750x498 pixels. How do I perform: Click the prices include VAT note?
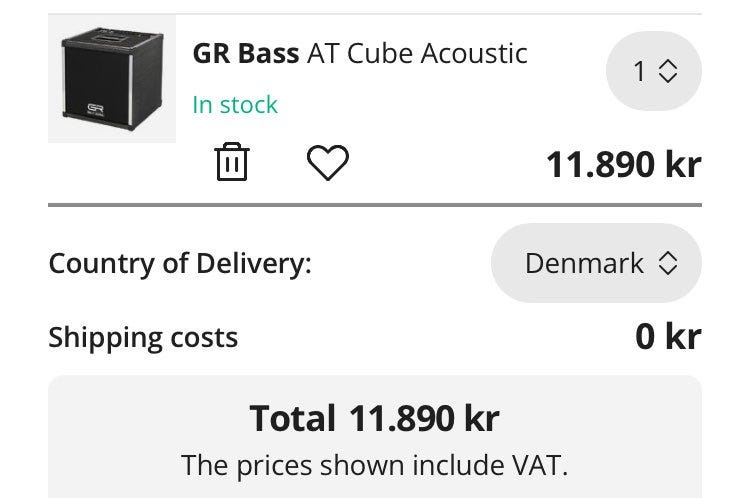click(x=375, y=465)
